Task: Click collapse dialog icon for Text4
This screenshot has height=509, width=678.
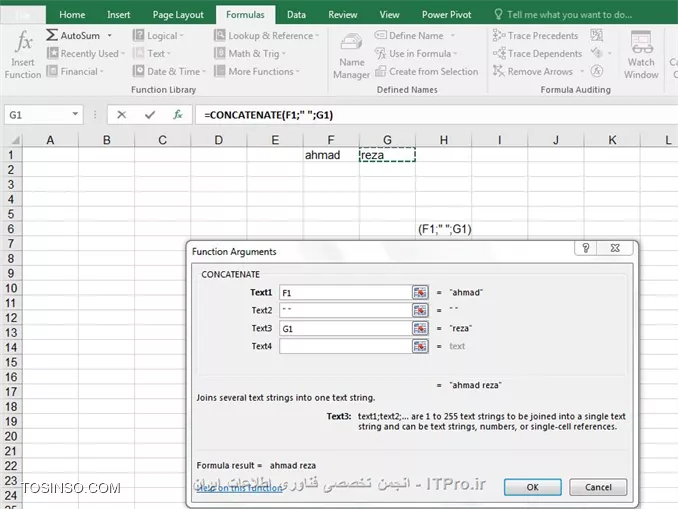Action: coord(420,346)
